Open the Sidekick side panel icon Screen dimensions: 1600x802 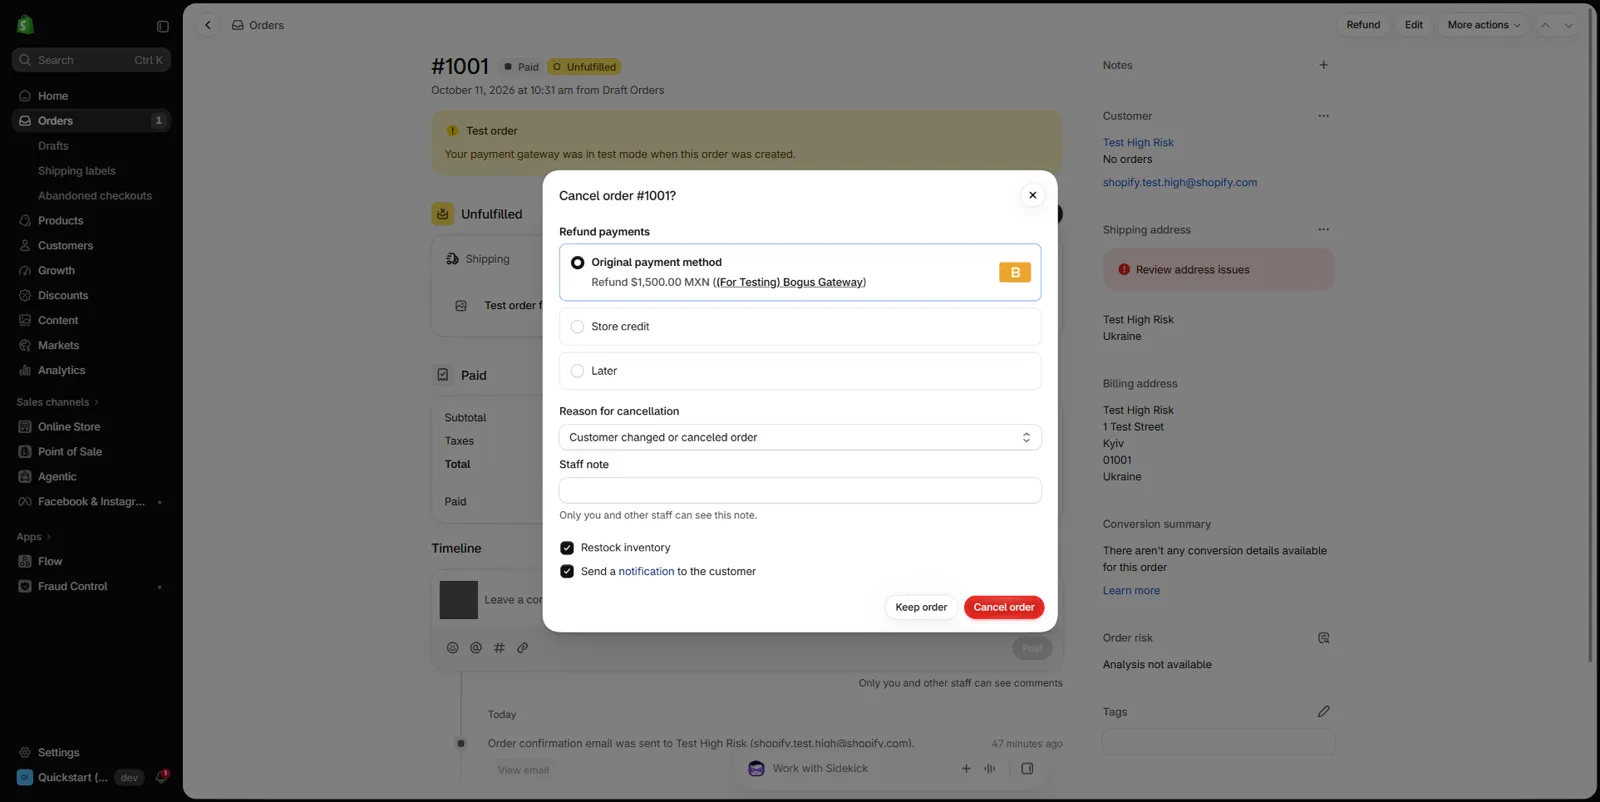1027,769
